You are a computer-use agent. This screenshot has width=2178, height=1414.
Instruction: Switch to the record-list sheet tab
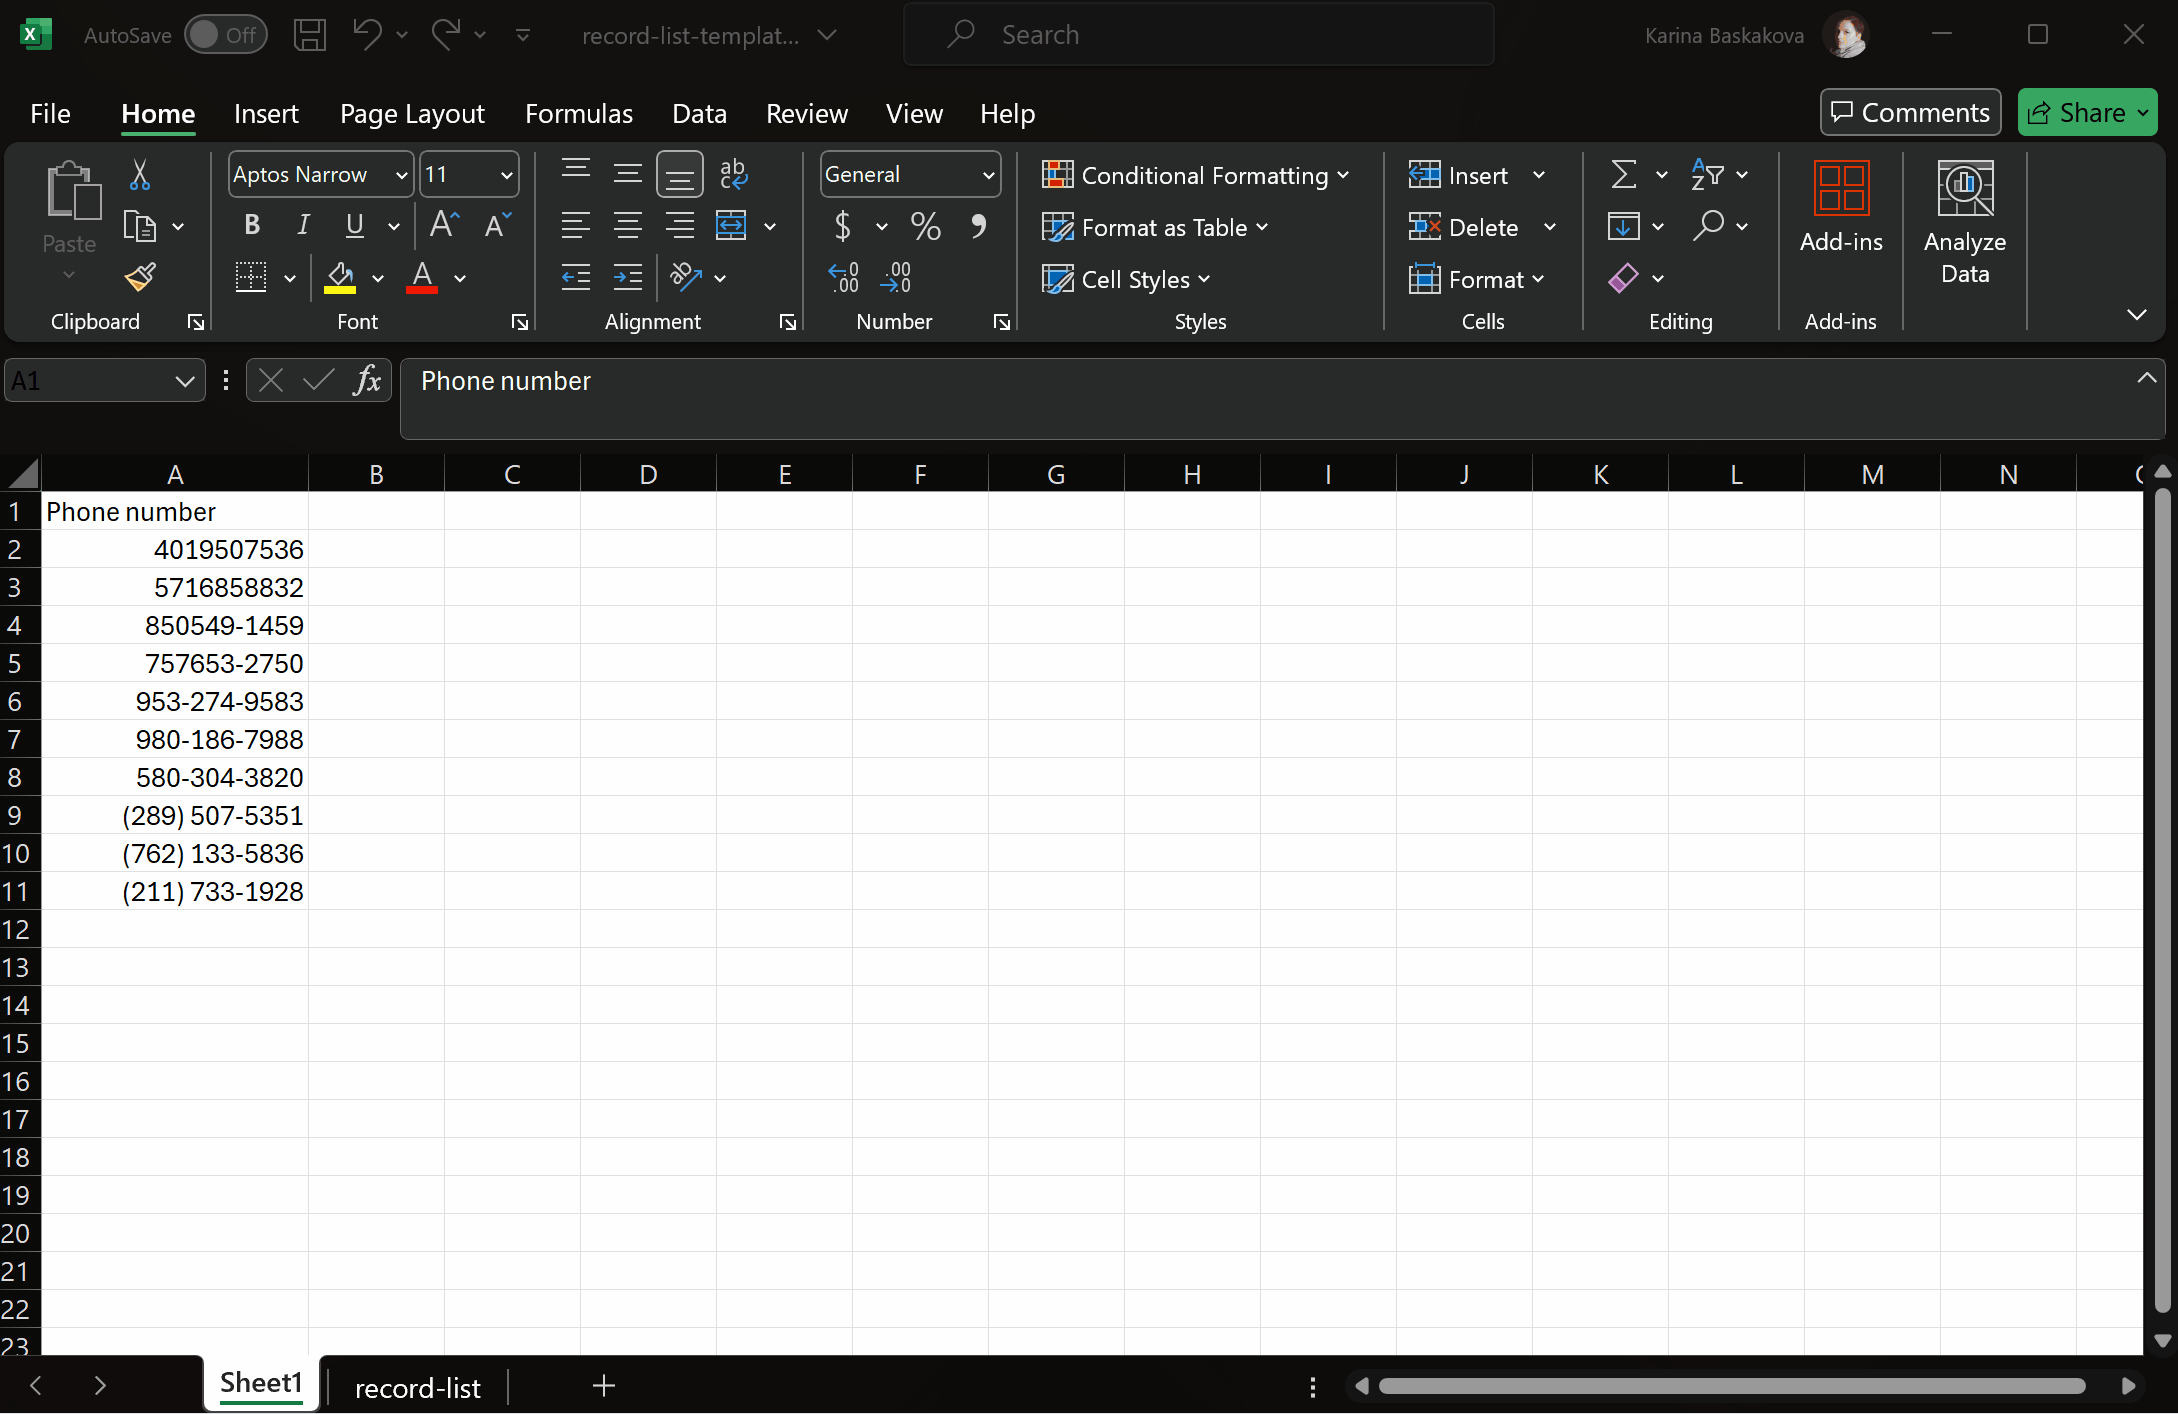417,1388
